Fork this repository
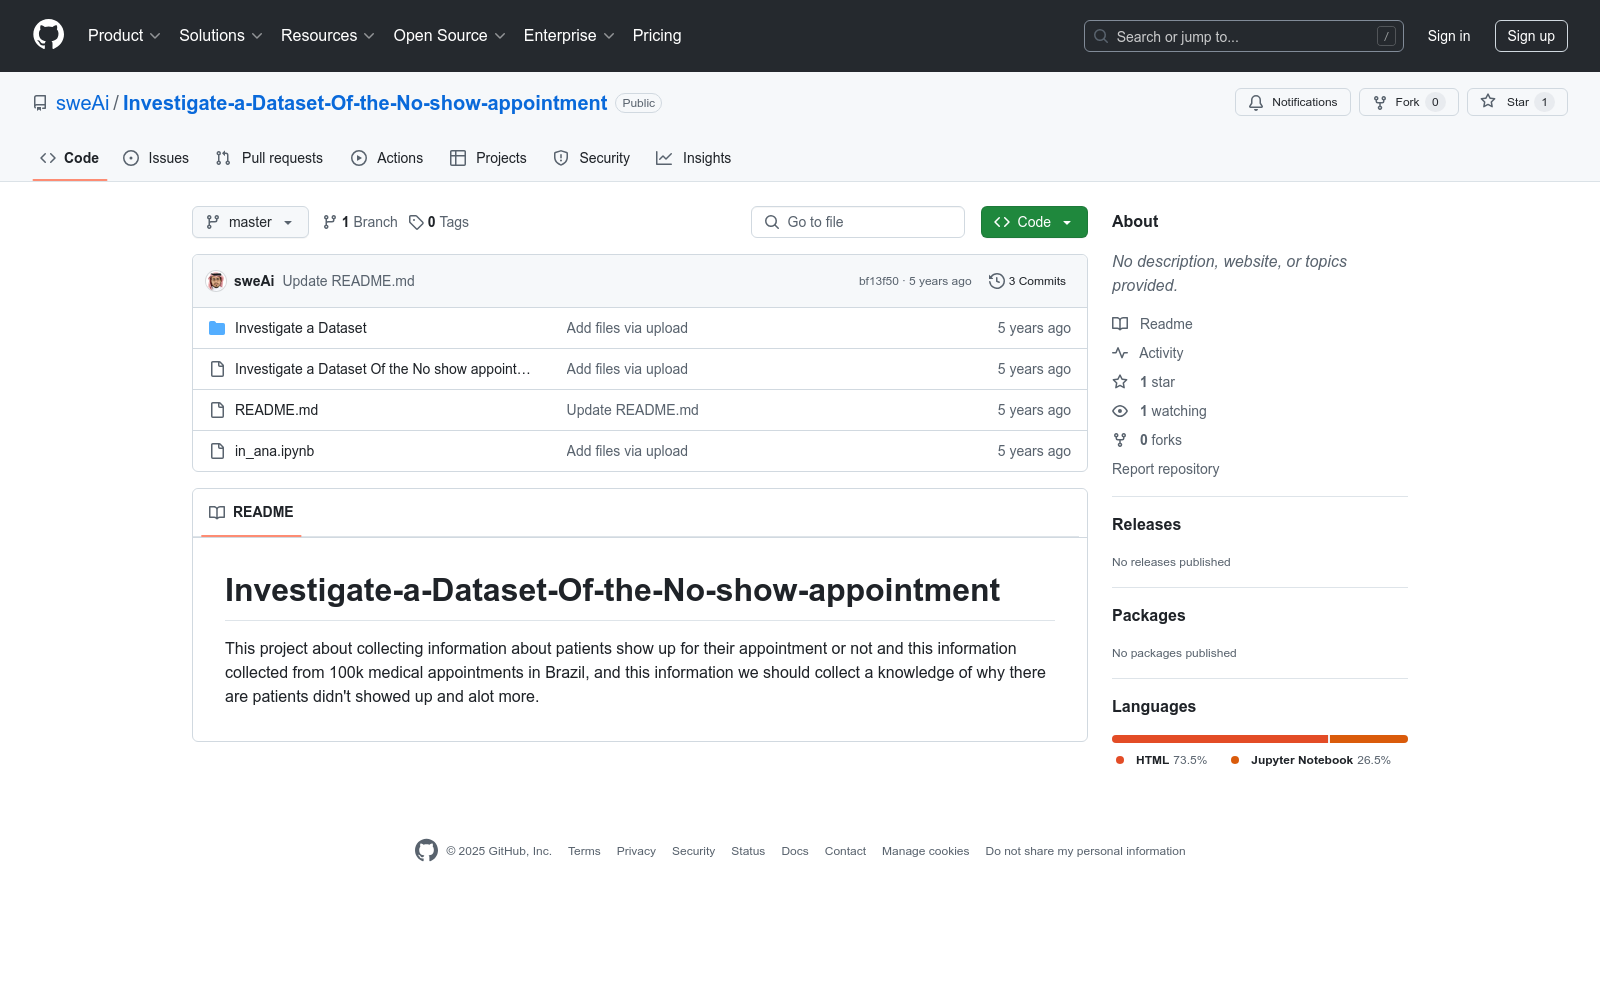Screen dimensions: 1600x1000 tap(1408, 102)
